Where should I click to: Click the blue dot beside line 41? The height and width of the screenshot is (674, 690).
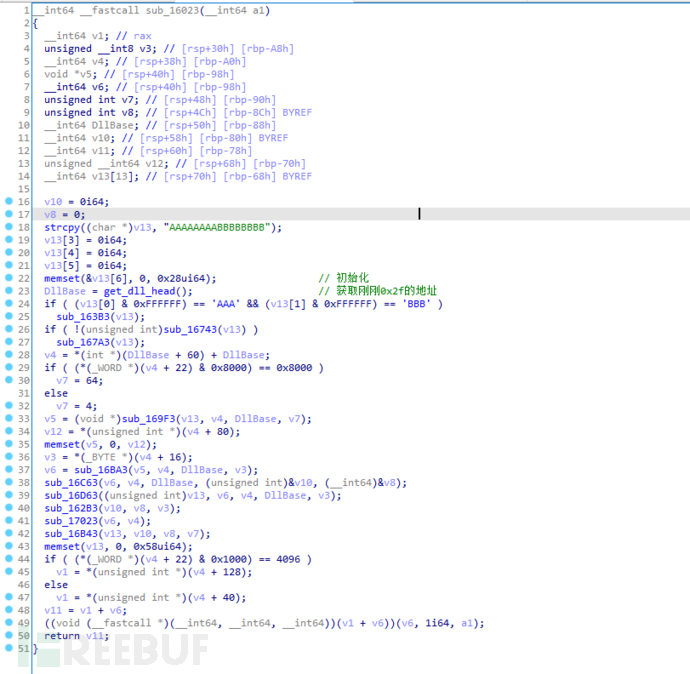(x=9, y=520)
